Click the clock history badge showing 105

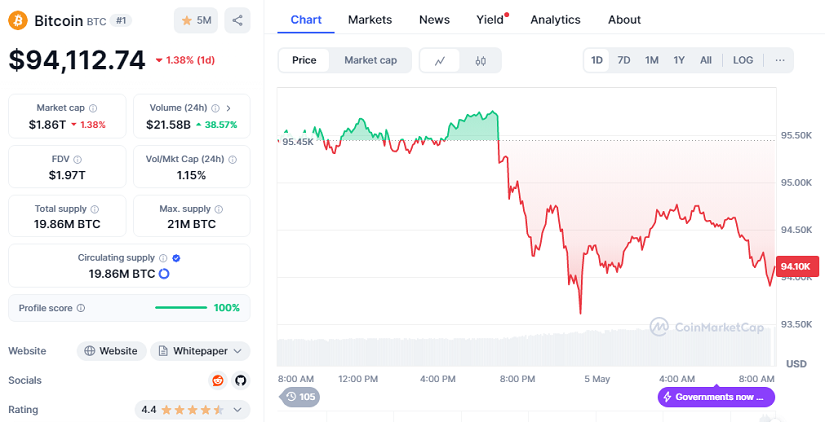[300, 397]
